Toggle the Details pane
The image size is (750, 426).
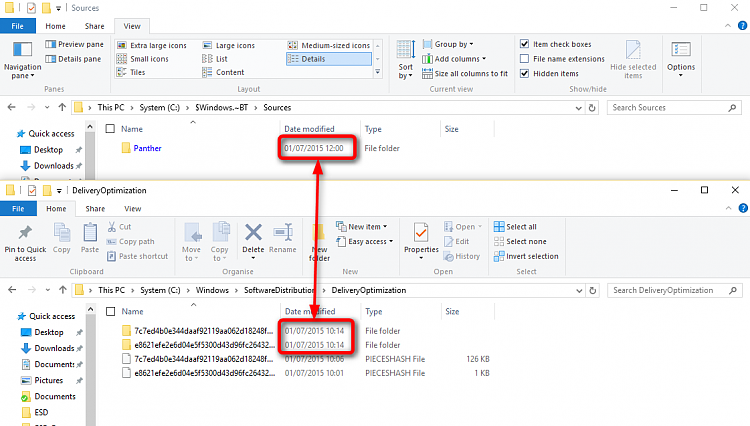pyautogui.click(x=73, y=59)
